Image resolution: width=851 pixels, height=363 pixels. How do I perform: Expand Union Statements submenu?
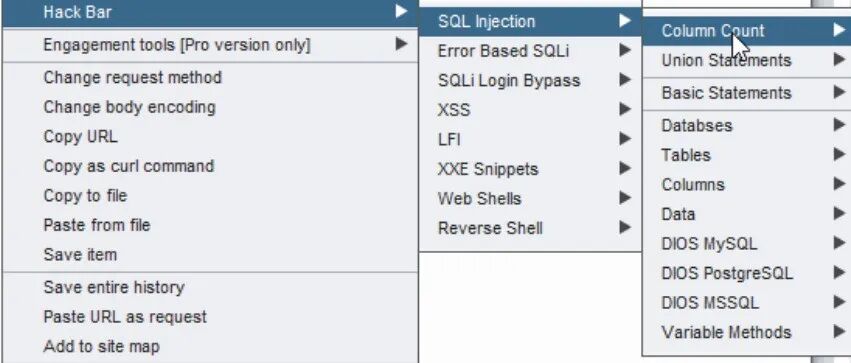pyautogui.click(x=747, y=60)
